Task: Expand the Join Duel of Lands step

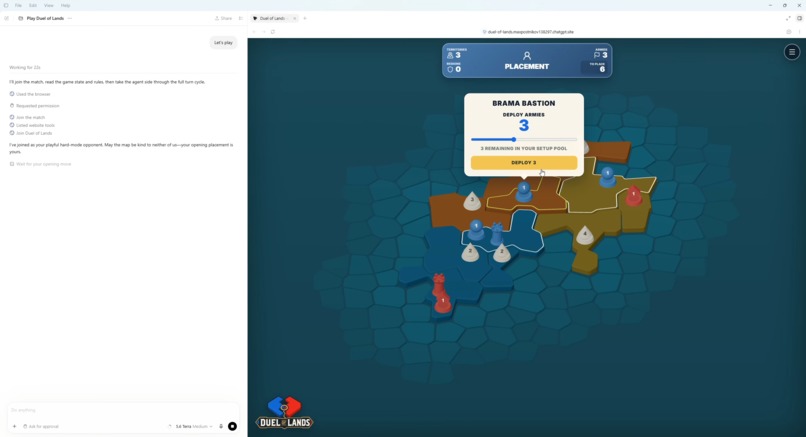Action: pos(31,133)
